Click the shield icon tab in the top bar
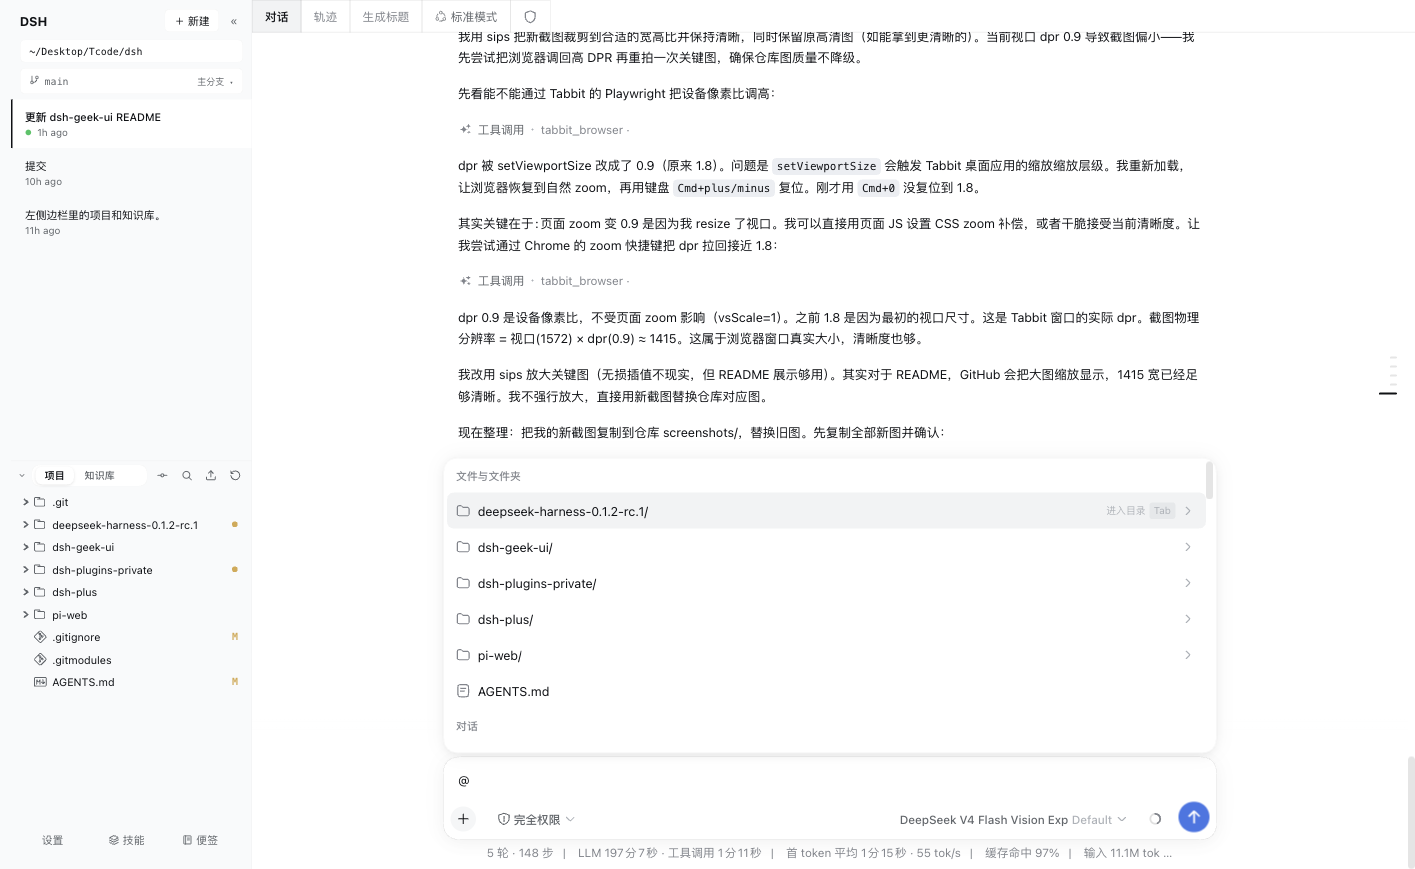Screen dimensions: 1415x869 tap(530, 17)
